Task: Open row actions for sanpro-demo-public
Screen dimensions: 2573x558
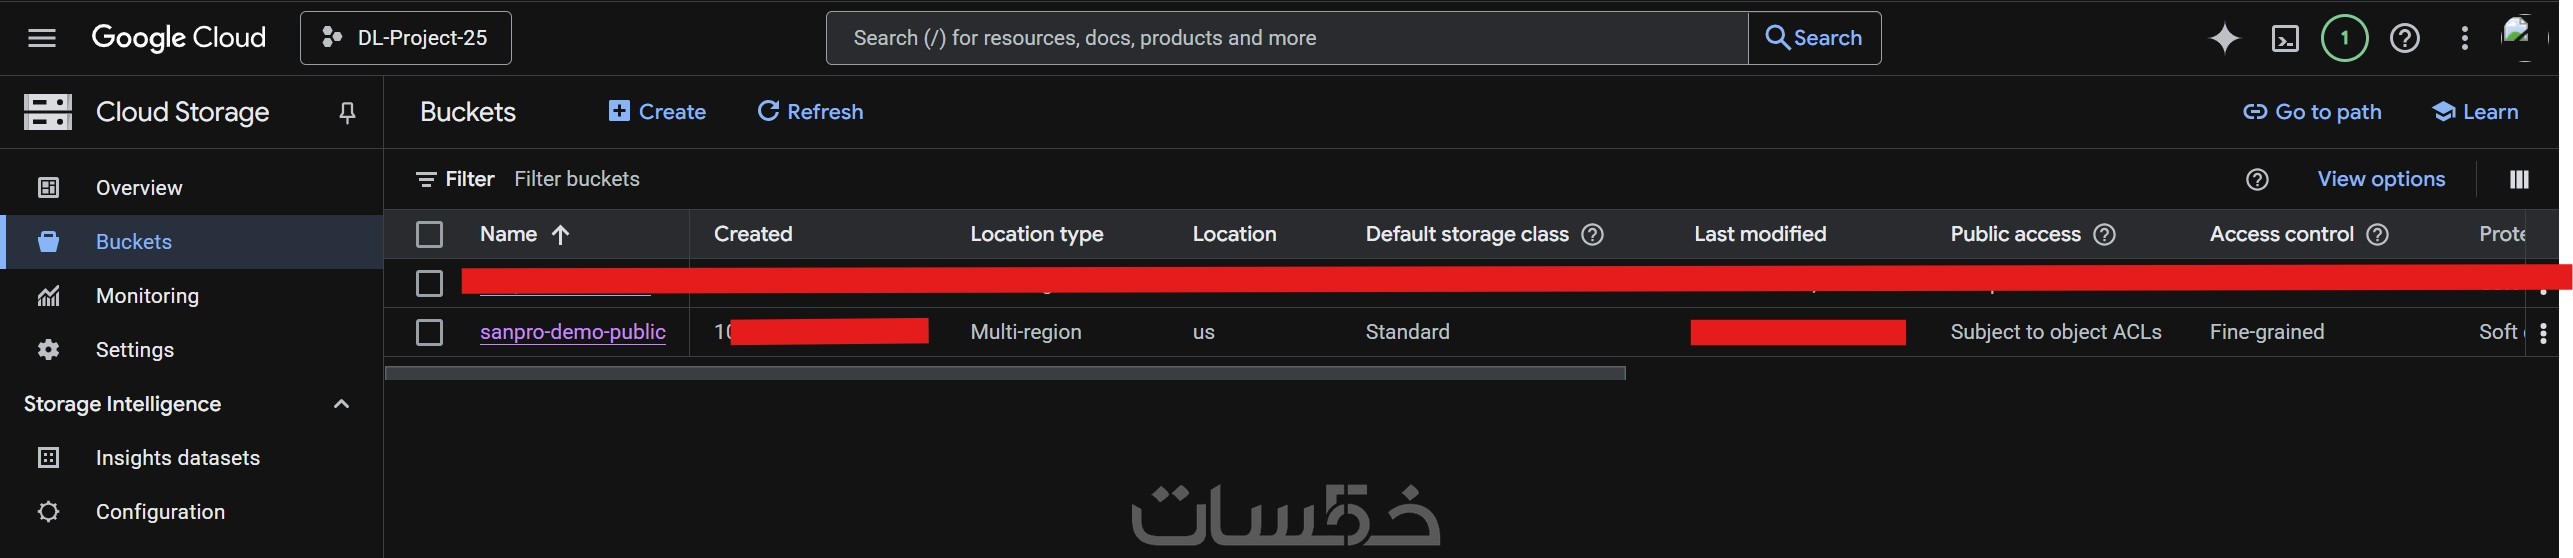Action: 2543,333
